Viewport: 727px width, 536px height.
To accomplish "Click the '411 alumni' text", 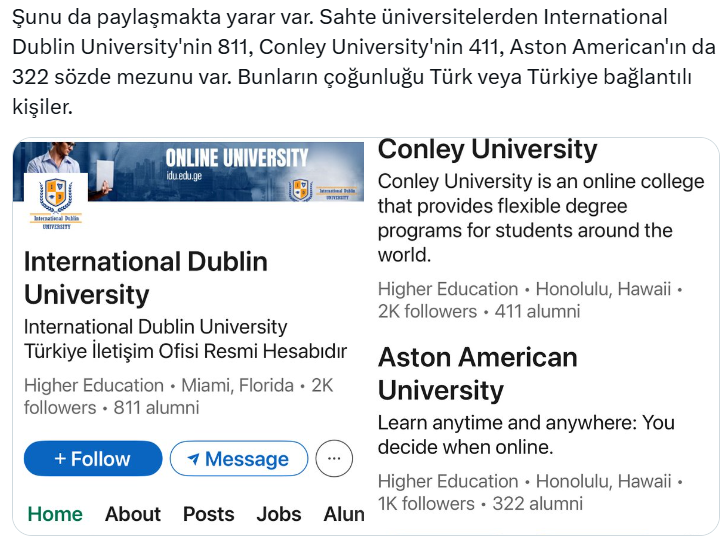I will coord(537,311).
